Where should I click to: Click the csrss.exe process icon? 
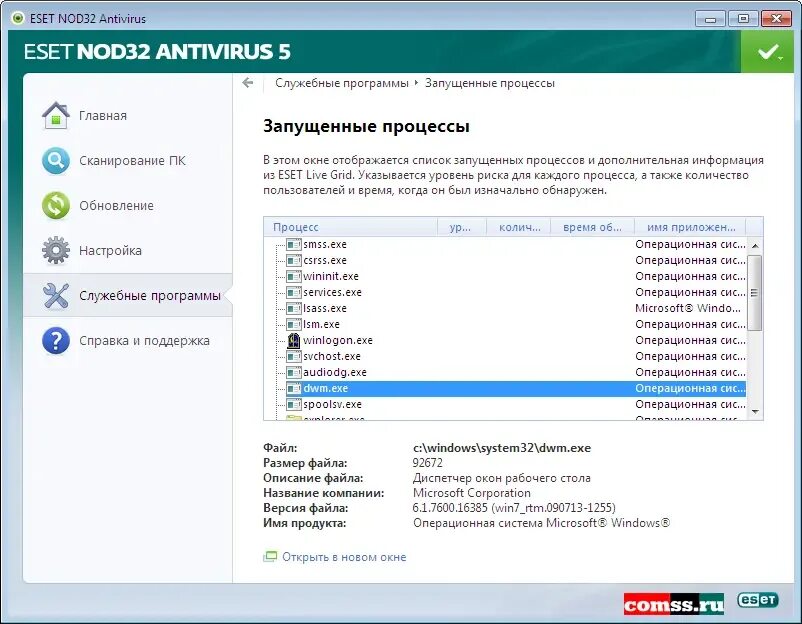(294, 260)
